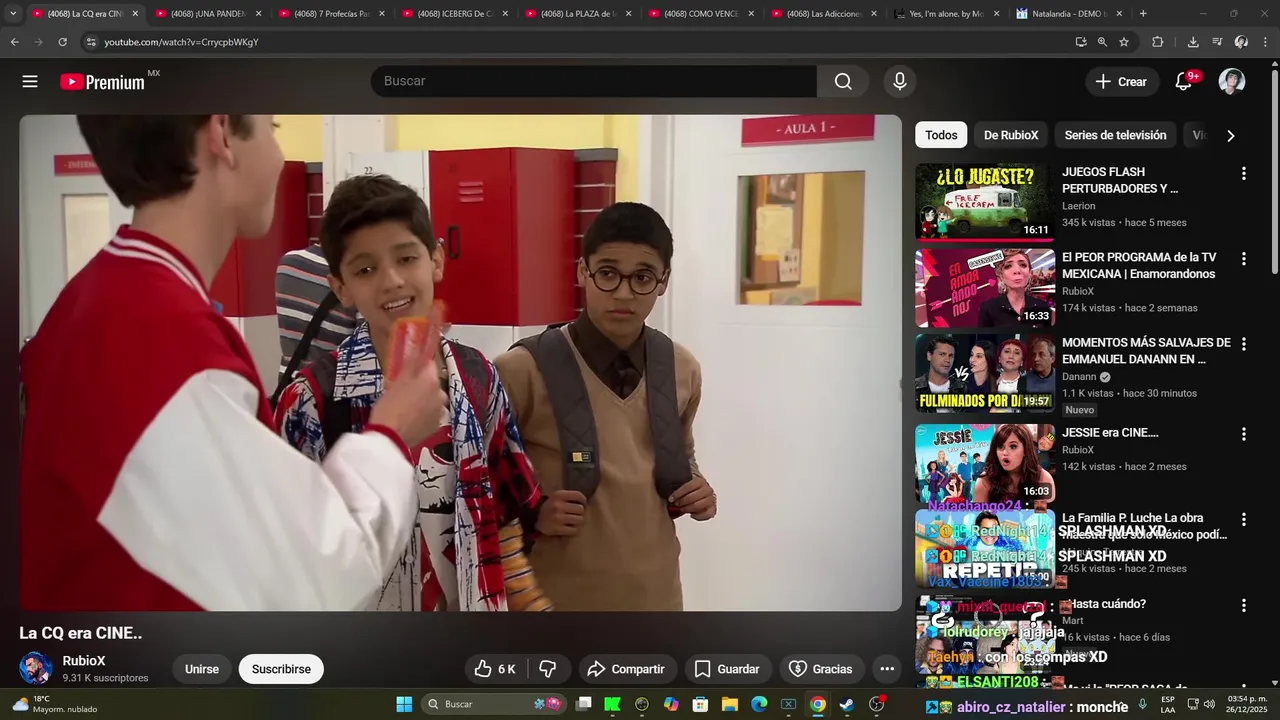Image resolution: width=1280 pixels, height=720 pixels.
Task: Click Unirse to join channel
Action: click(x=202, y=669)
